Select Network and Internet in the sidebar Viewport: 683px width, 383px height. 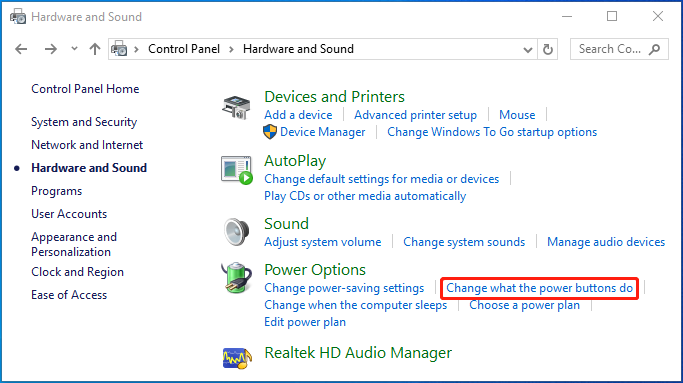[x=87, y=145]
